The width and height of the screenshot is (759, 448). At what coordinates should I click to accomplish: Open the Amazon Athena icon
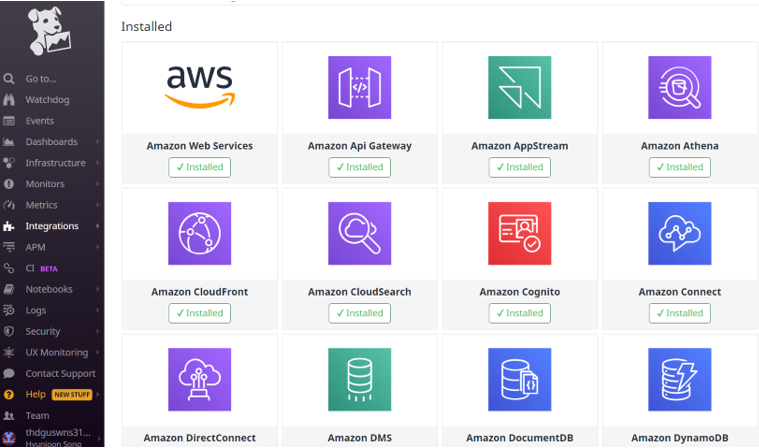pyautogui.click(x=680, y=88)
